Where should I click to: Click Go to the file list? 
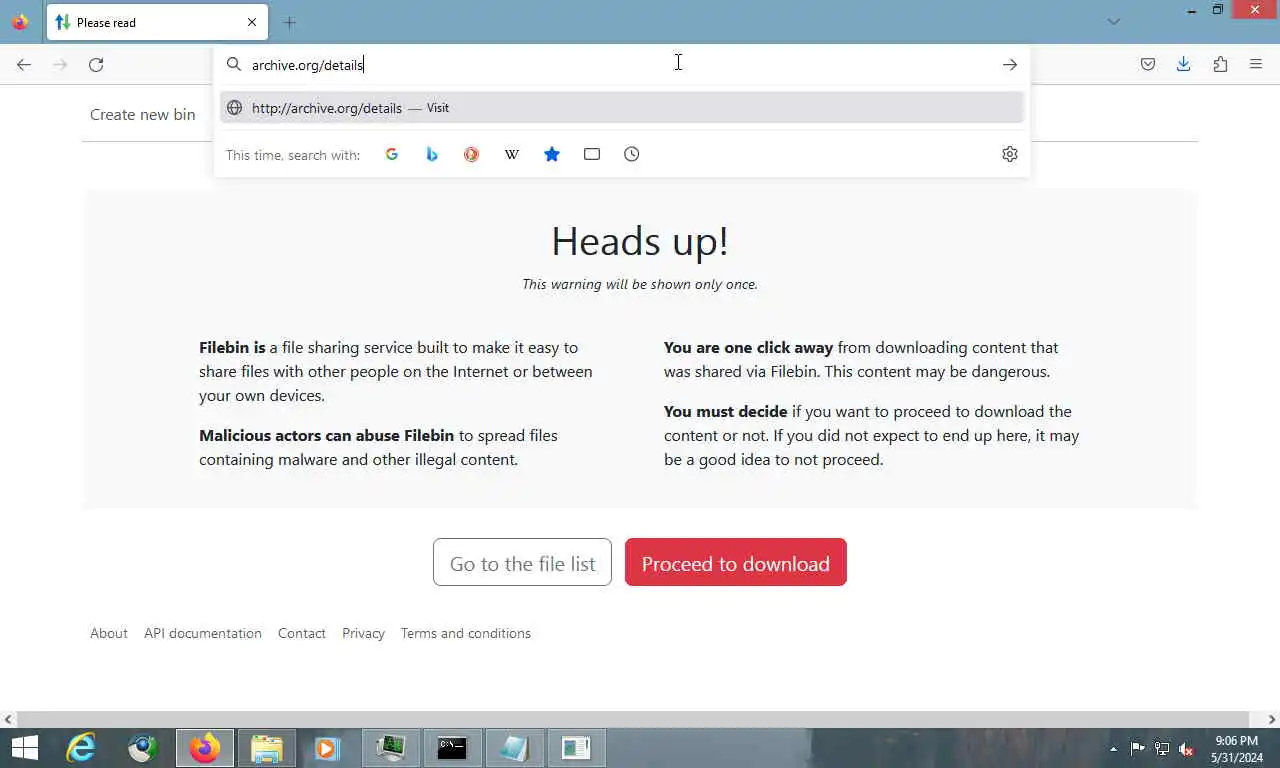click(522, 562)
